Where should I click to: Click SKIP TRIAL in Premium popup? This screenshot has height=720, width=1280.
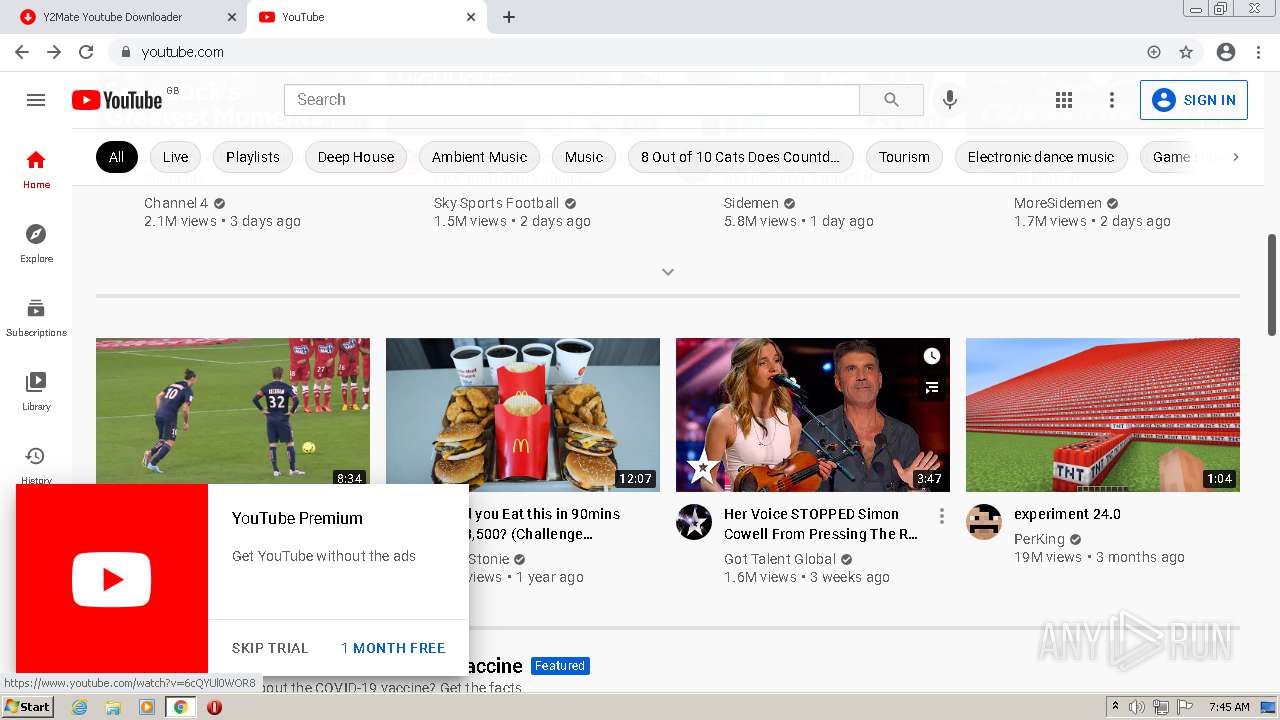point(270,648)
